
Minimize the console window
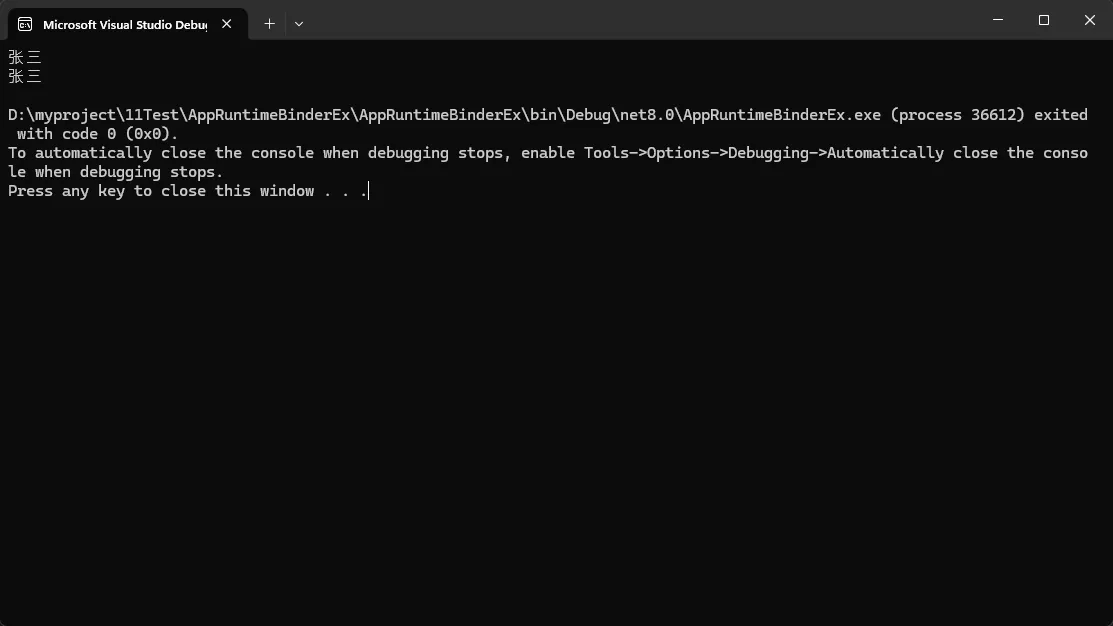point(997,20)
